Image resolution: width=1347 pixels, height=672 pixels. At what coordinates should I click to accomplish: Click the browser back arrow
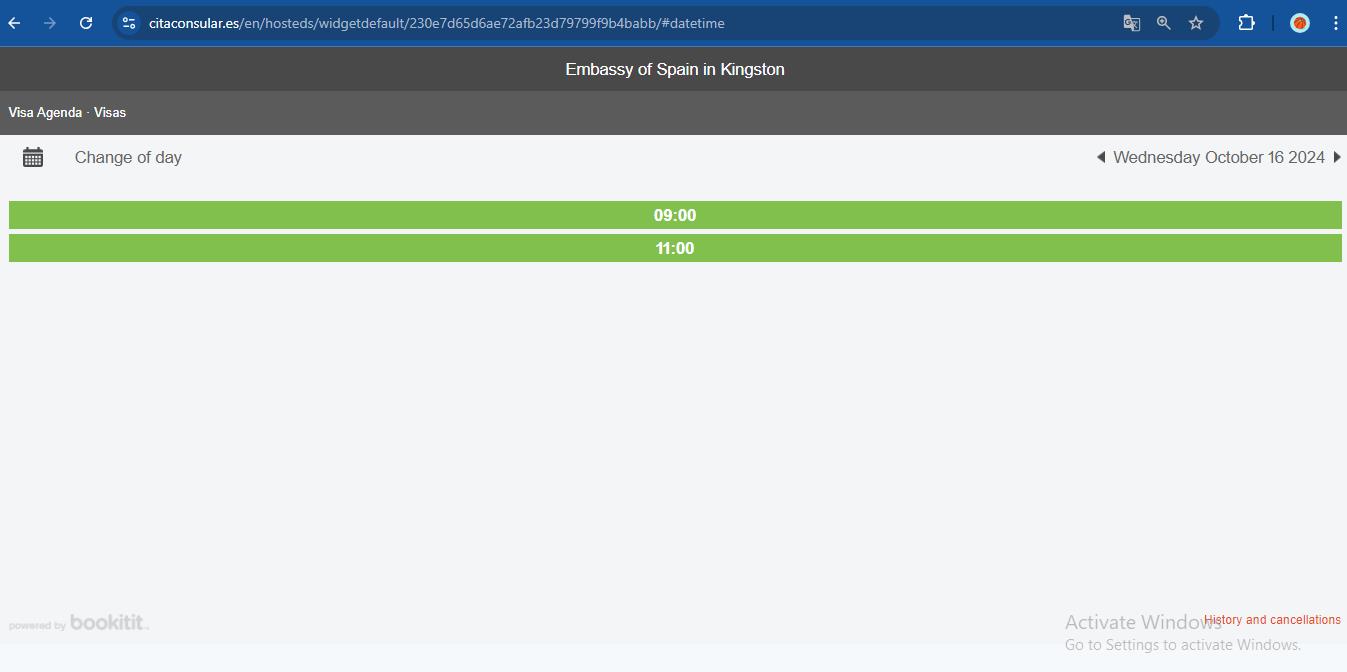click(x=15, y=23)
